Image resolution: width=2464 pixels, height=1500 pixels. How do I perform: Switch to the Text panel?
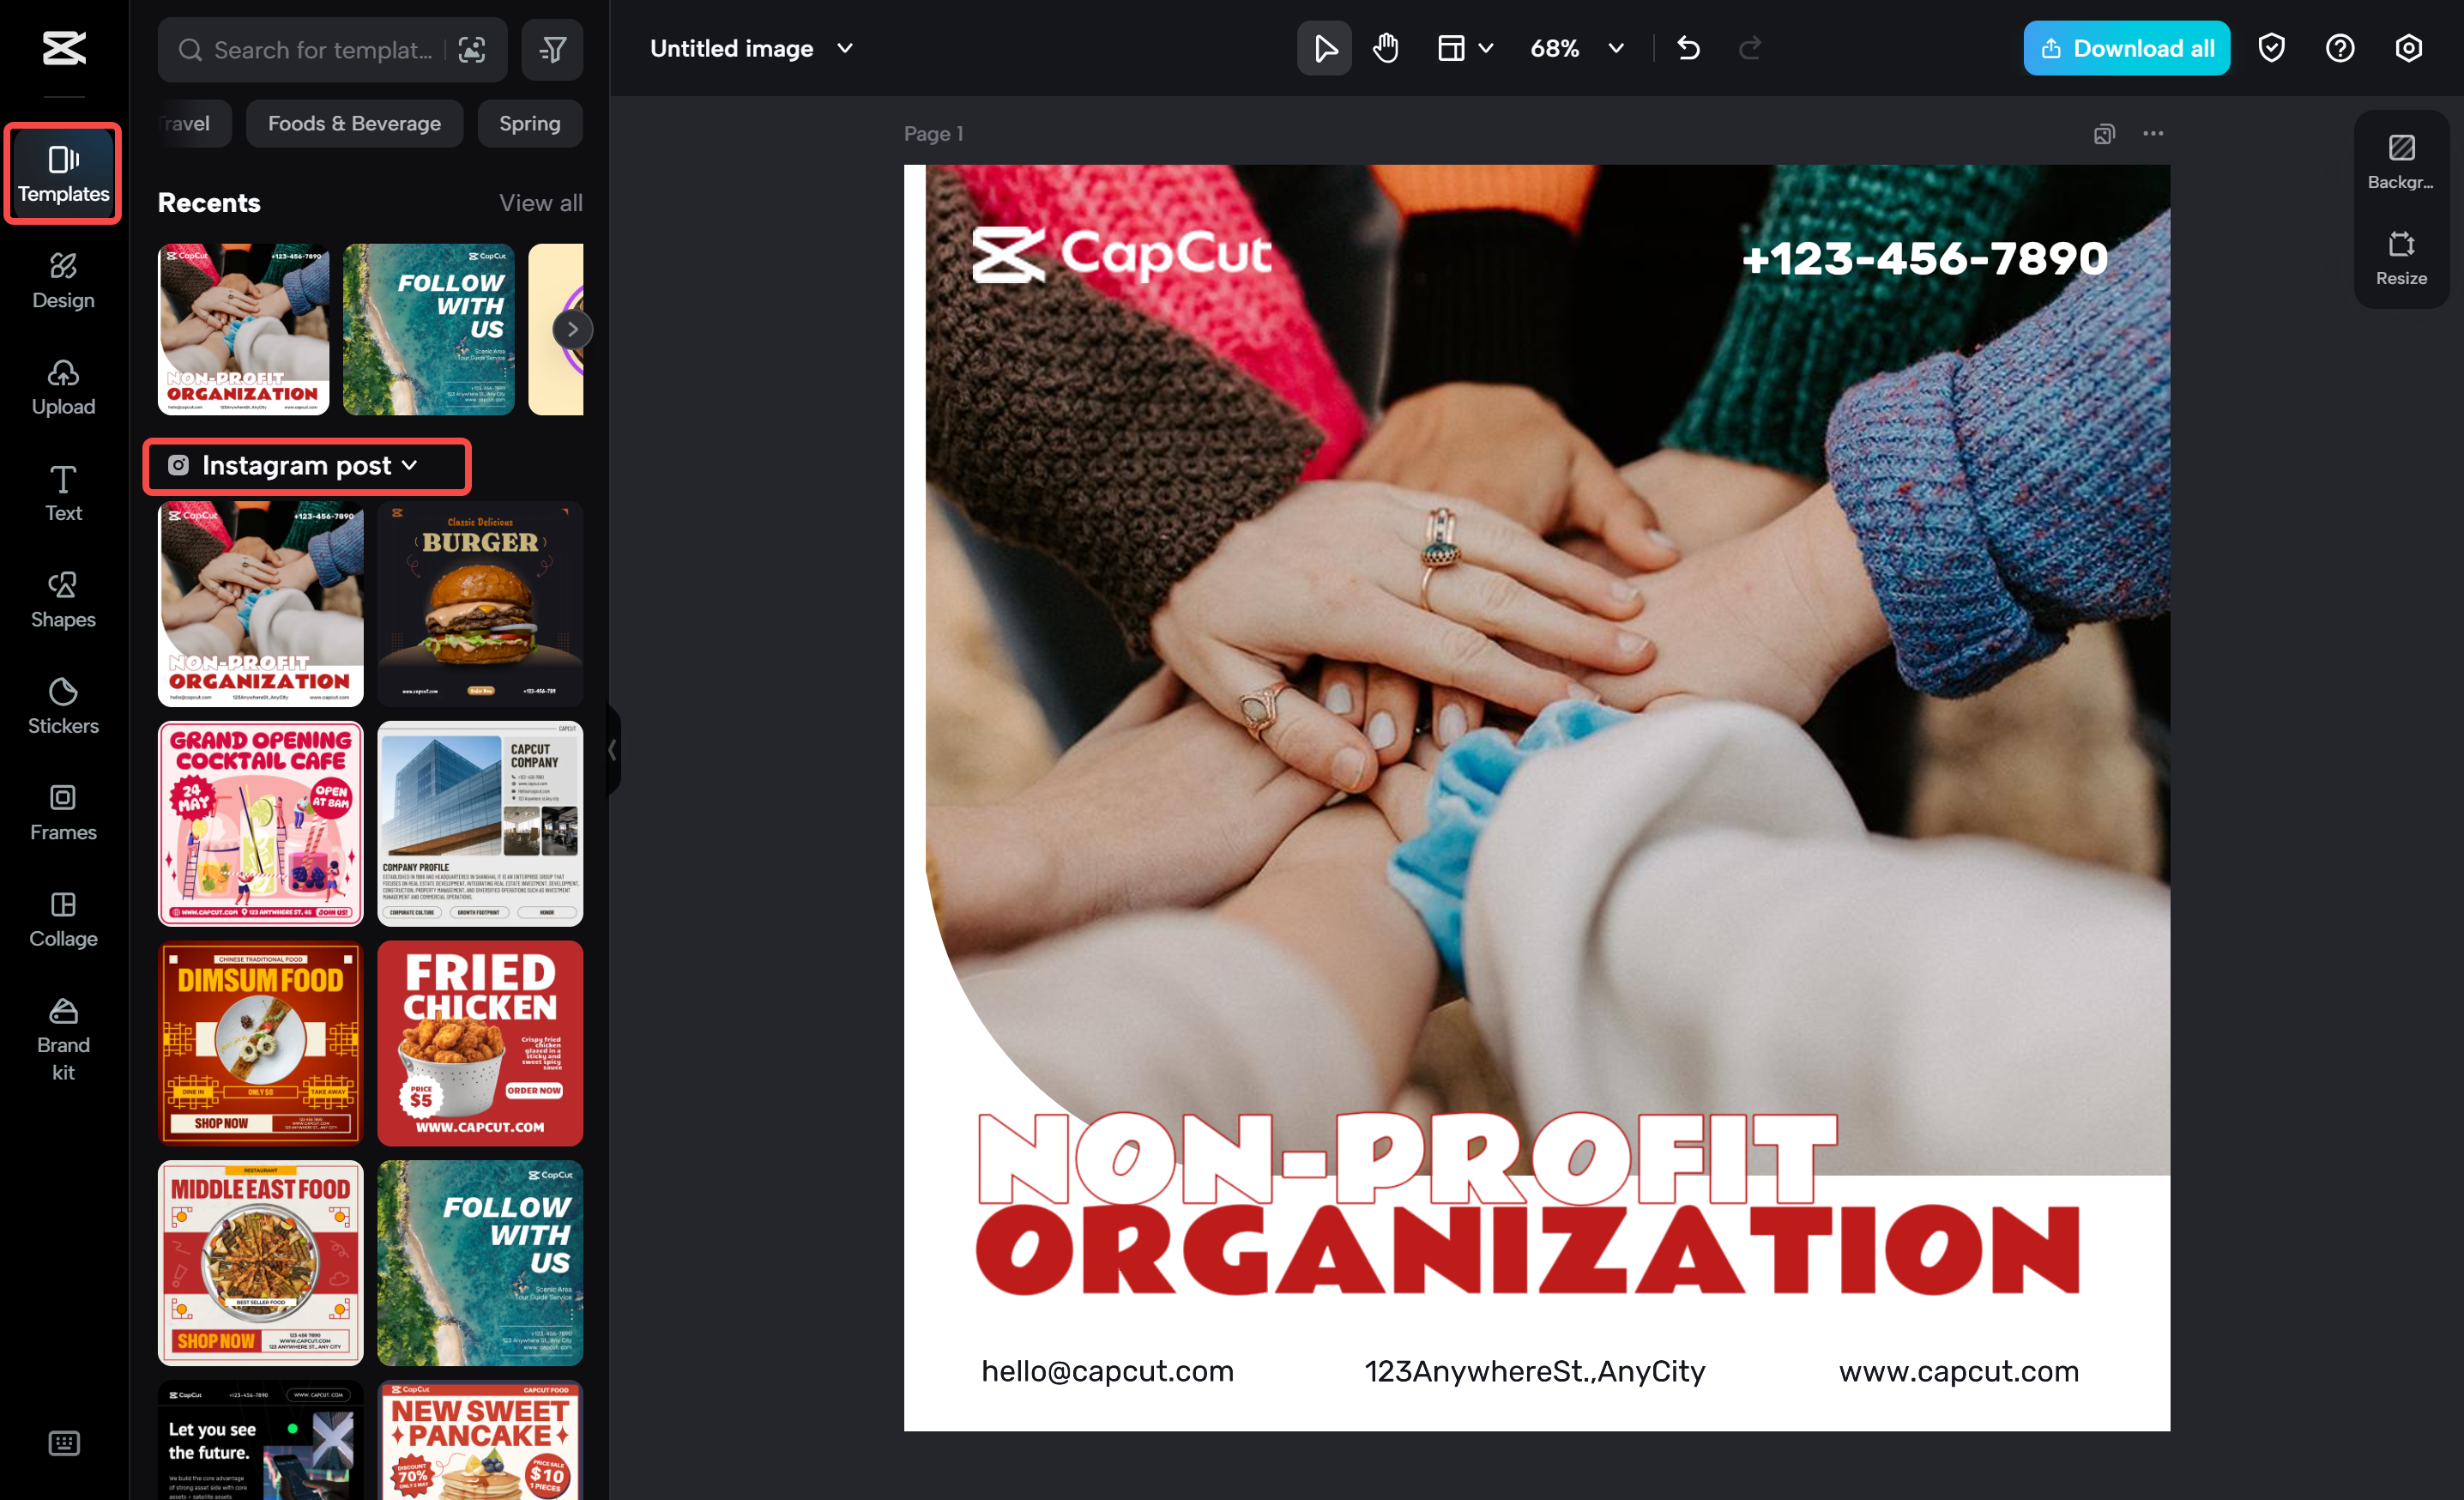[63, 493]
